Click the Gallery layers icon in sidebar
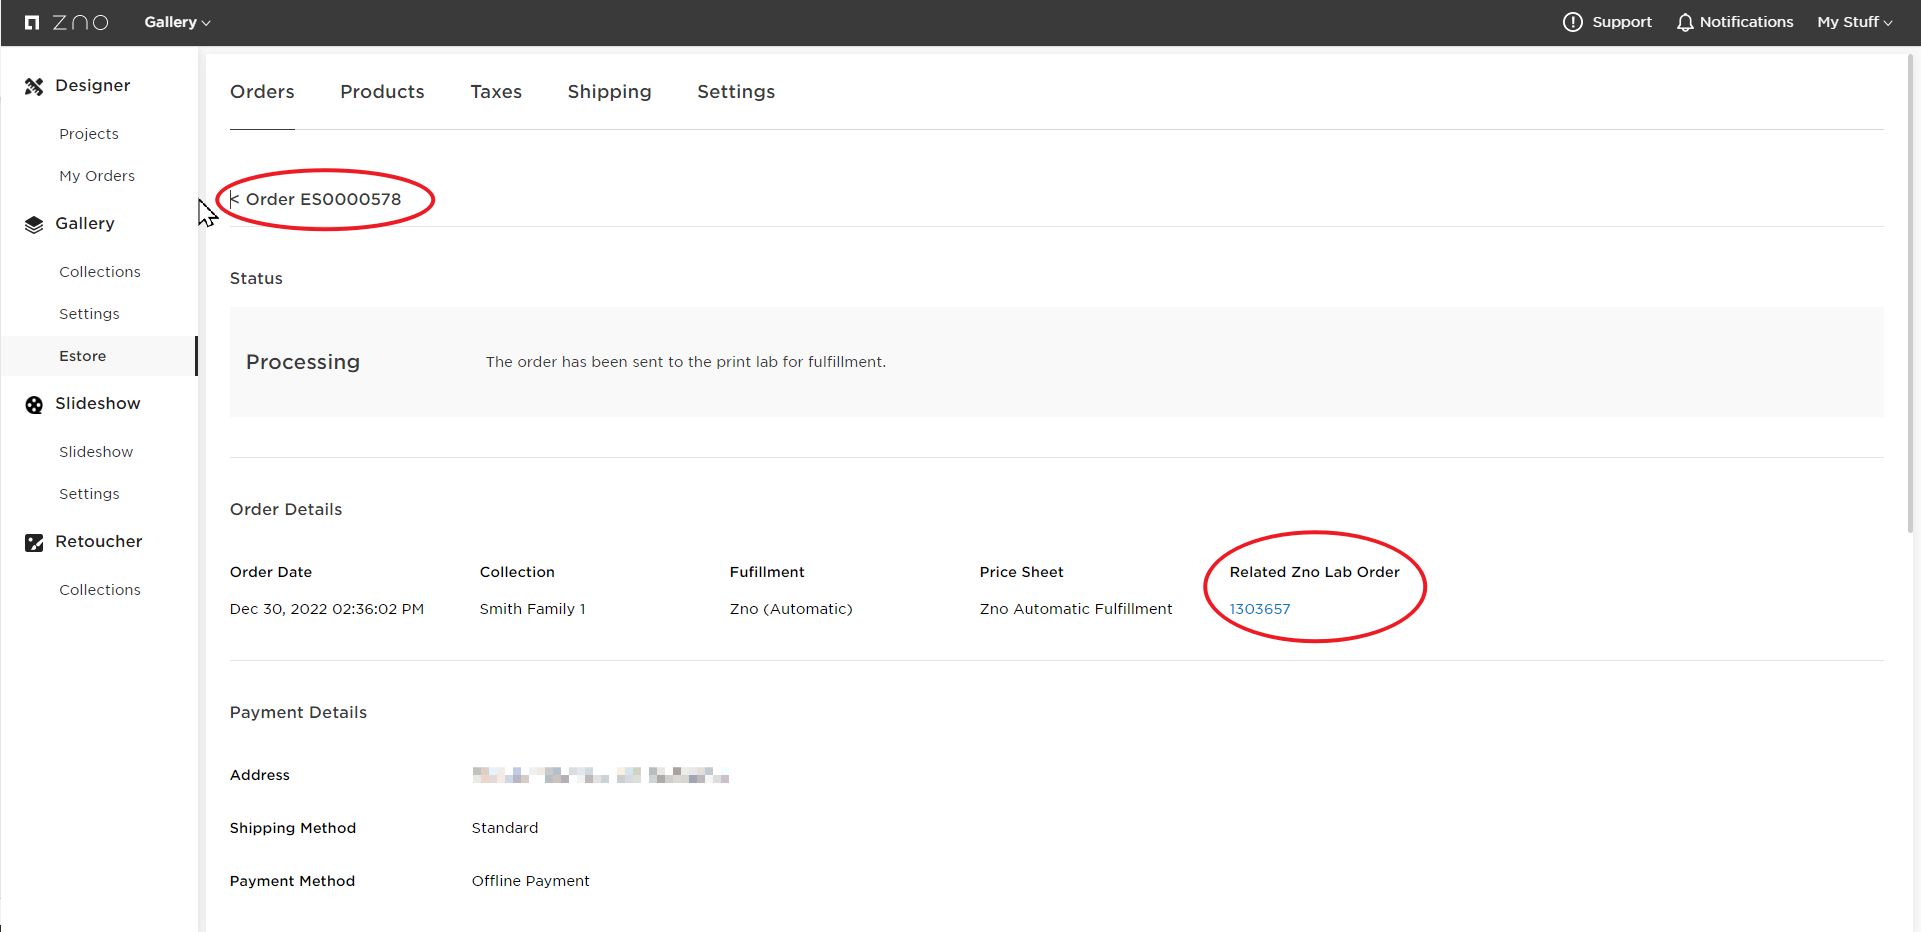Viewport: 1921px width, 932px height. (x=34, y=225)
